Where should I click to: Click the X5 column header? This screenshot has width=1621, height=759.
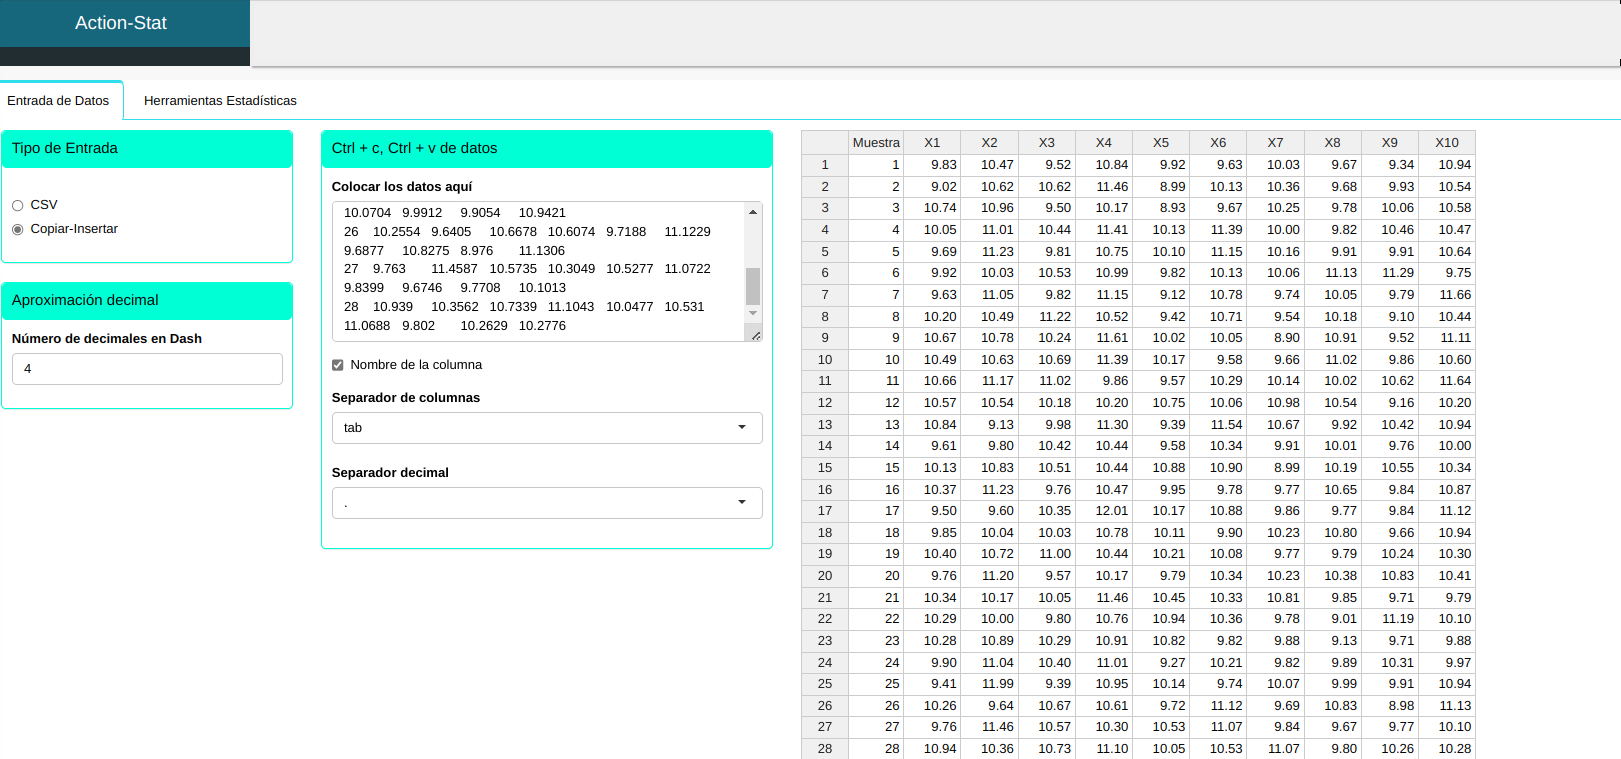click(x=1160, y=143)
